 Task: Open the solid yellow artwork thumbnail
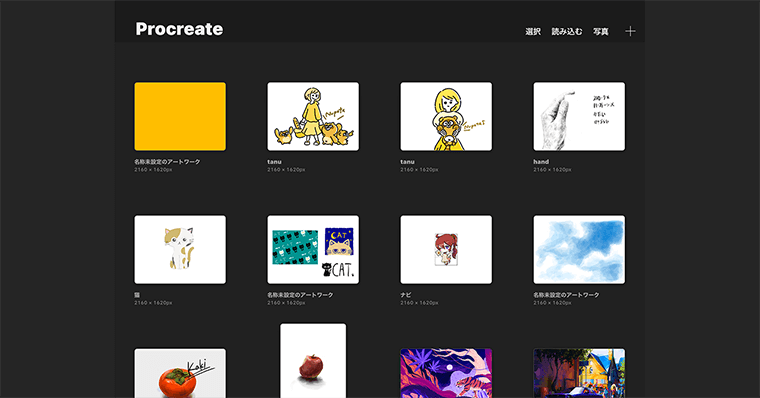(180, 116)
